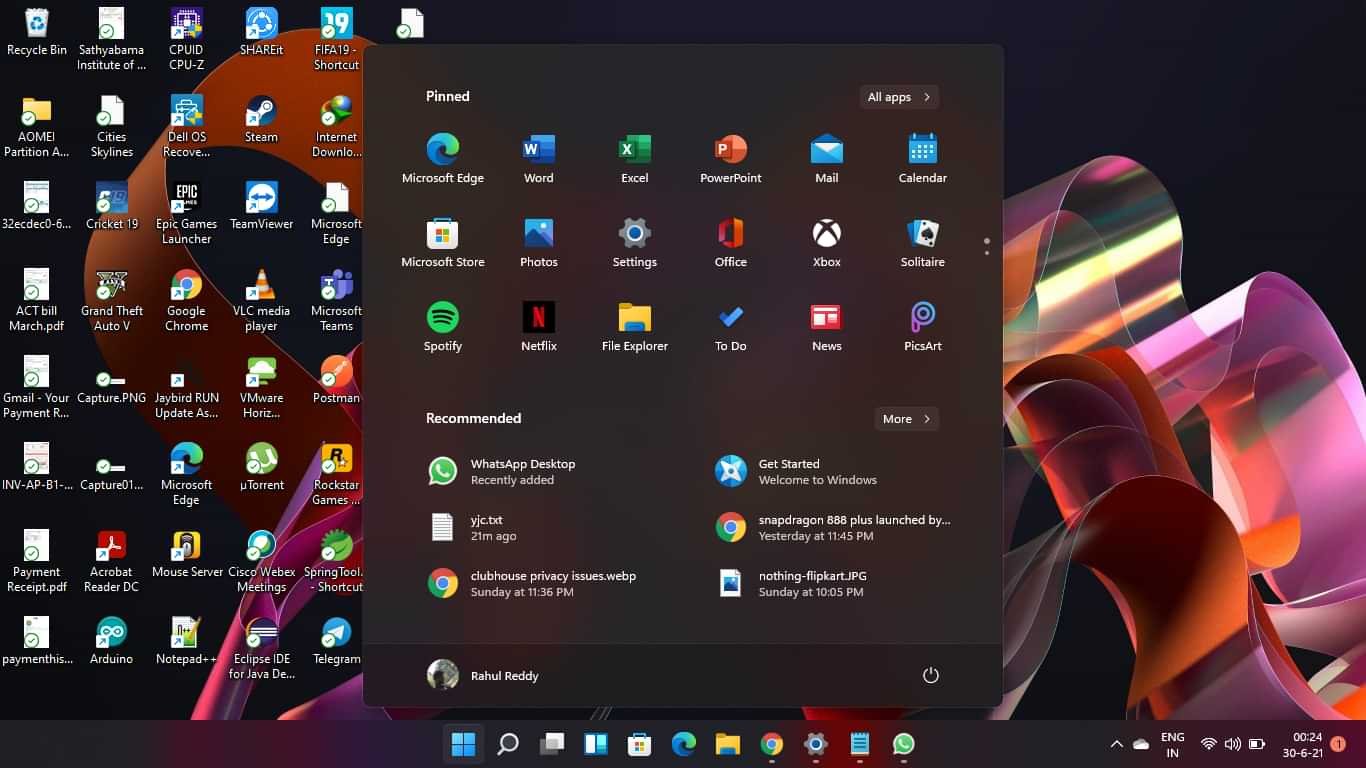Image resolution: width=1366 pixels, height=768 pixels.
Task: Select the SHAREit desktop icon
Action: (x=261, y=32)
